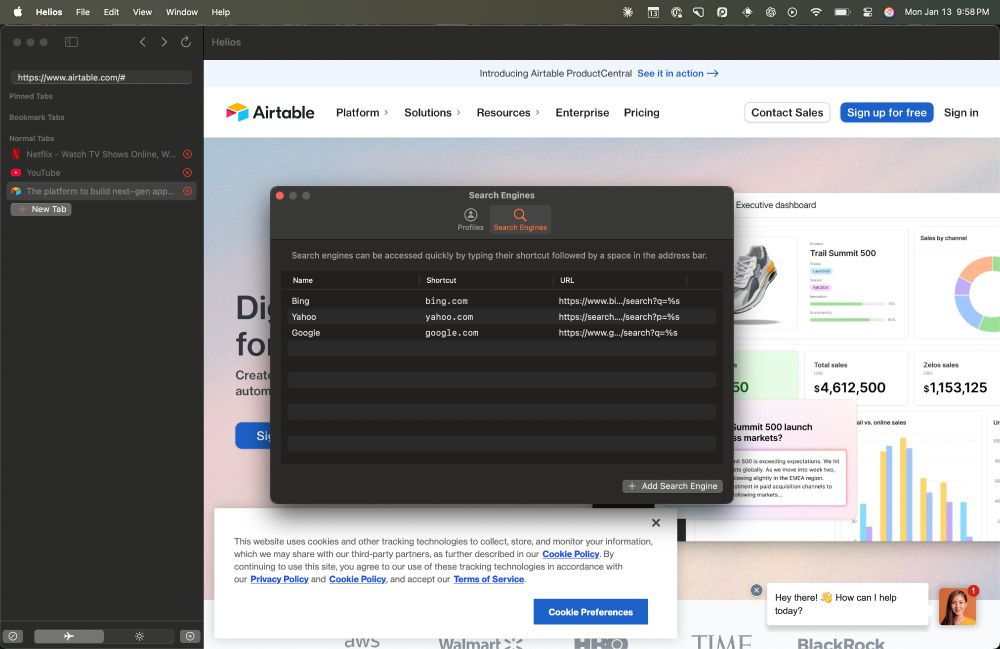Open the View menu
Screen dimensions: 1000x649
142,11
